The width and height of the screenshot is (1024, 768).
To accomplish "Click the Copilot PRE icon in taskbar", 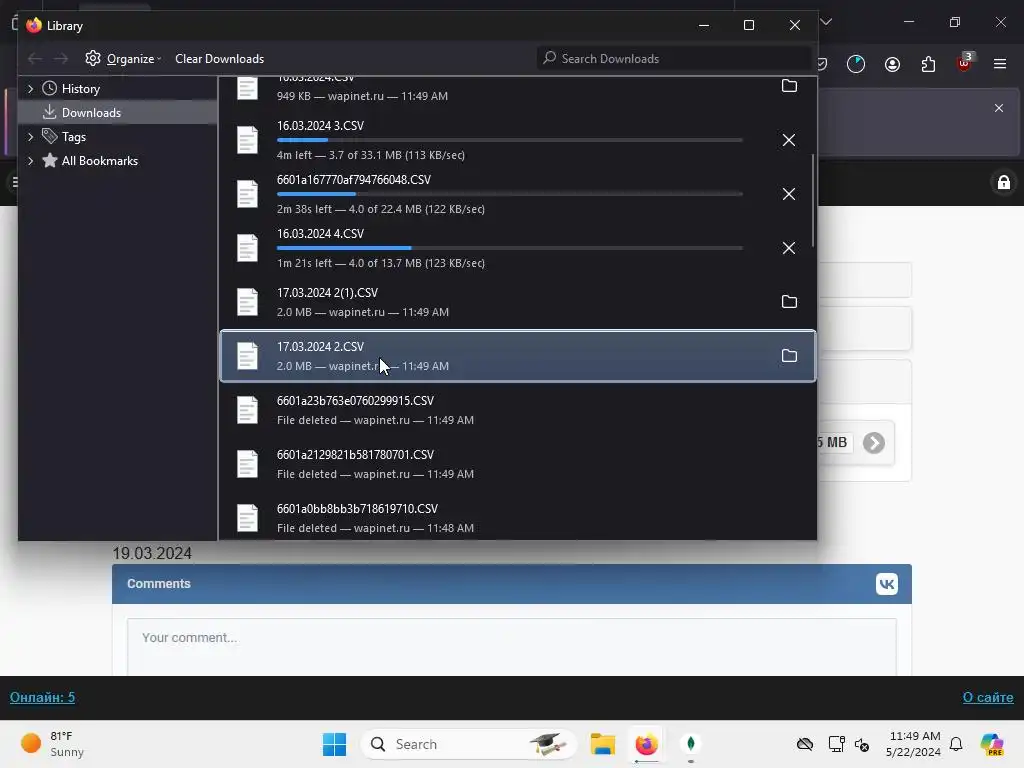I will [x=992, y=744].
